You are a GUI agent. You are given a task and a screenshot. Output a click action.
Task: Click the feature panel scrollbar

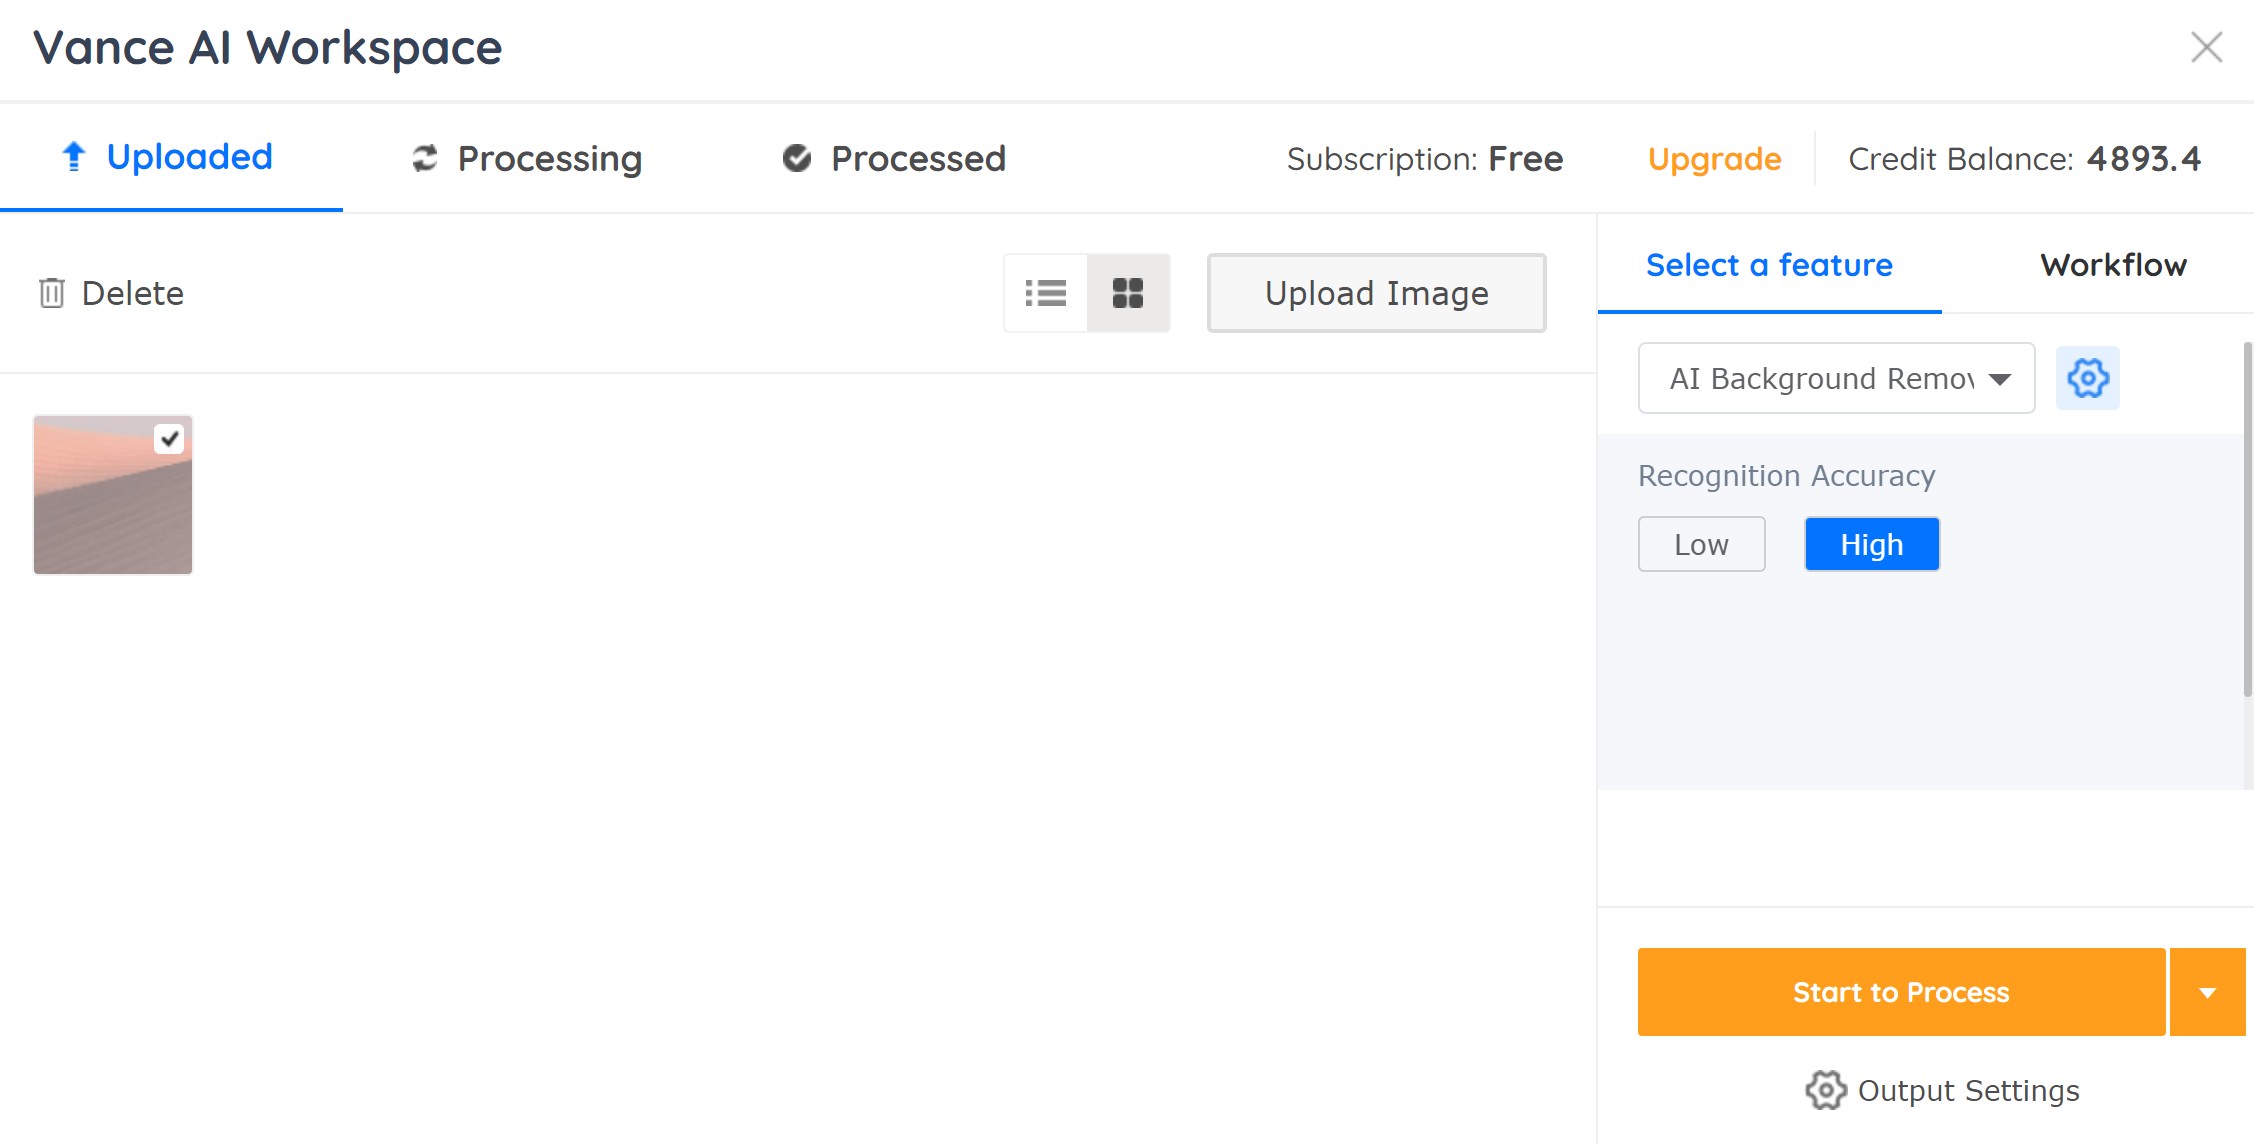(2247, 520)
